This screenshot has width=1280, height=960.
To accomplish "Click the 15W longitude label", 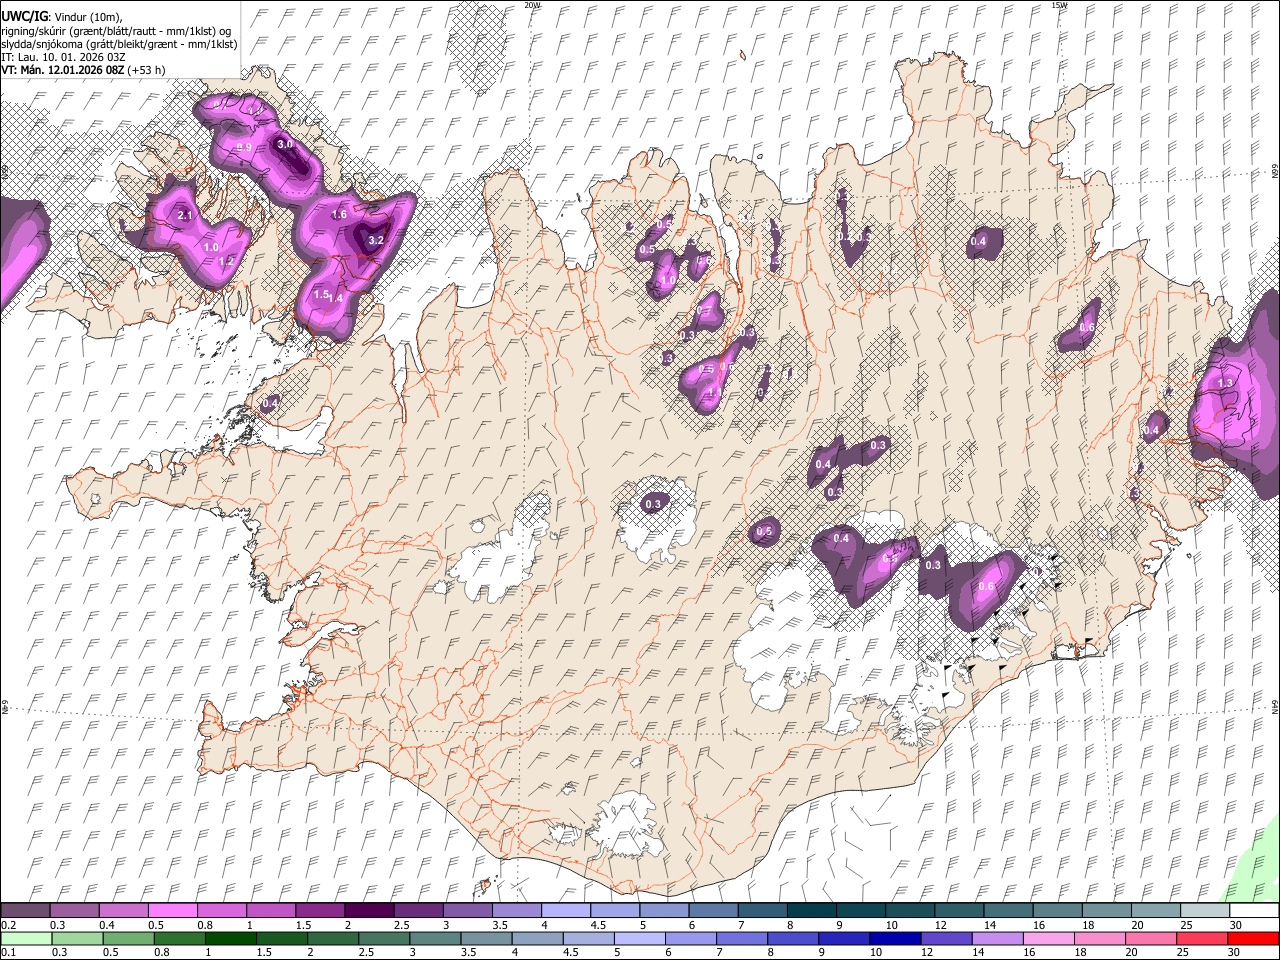I will pyautogui.click(x=1059, y=5).
